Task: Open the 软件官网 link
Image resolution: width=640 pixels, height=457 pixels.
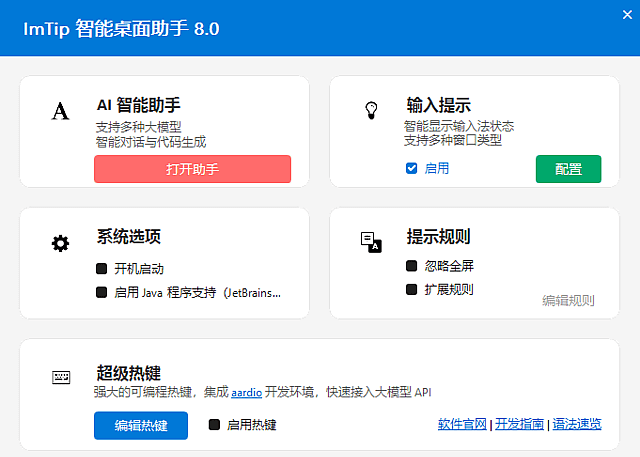Action: pyautogui.click(x=462, y=424)
